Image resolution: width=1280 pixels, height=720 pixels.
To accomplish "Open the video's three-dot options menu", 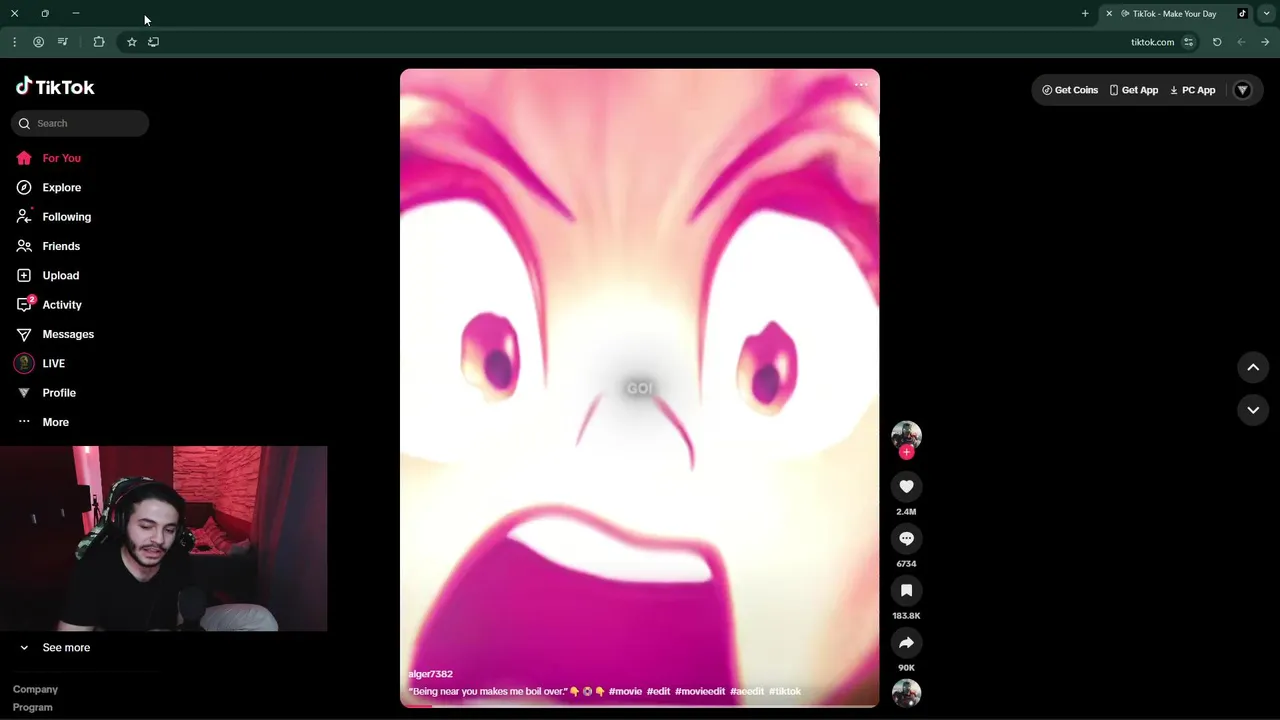I will click(x=861, y=85).
